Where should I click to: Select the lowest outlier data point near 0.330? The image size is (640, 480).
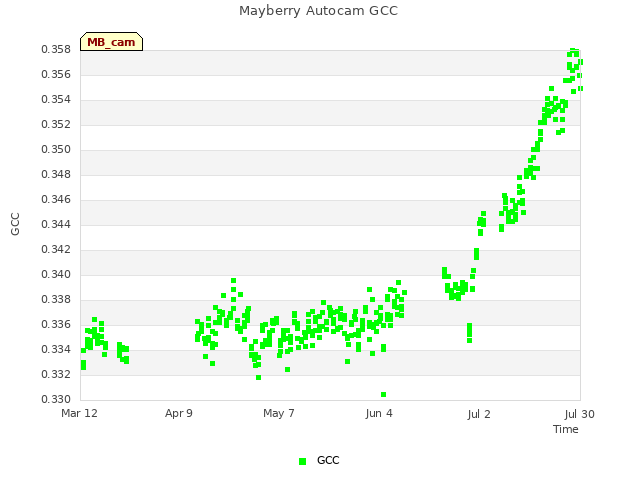point(383,394)
